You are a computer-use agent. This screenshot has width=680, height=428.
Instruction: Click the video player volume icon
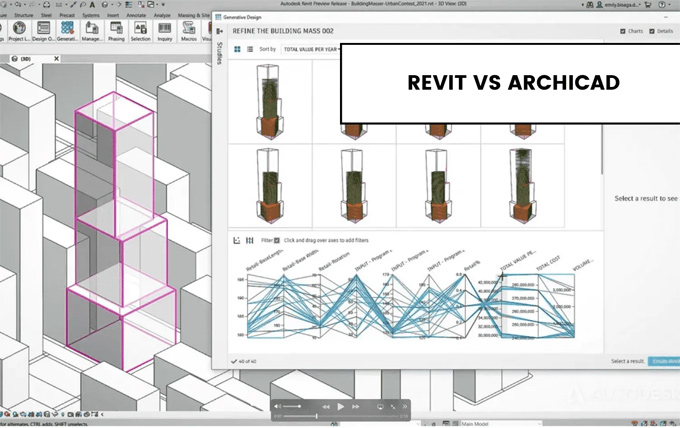click(278, 406)
